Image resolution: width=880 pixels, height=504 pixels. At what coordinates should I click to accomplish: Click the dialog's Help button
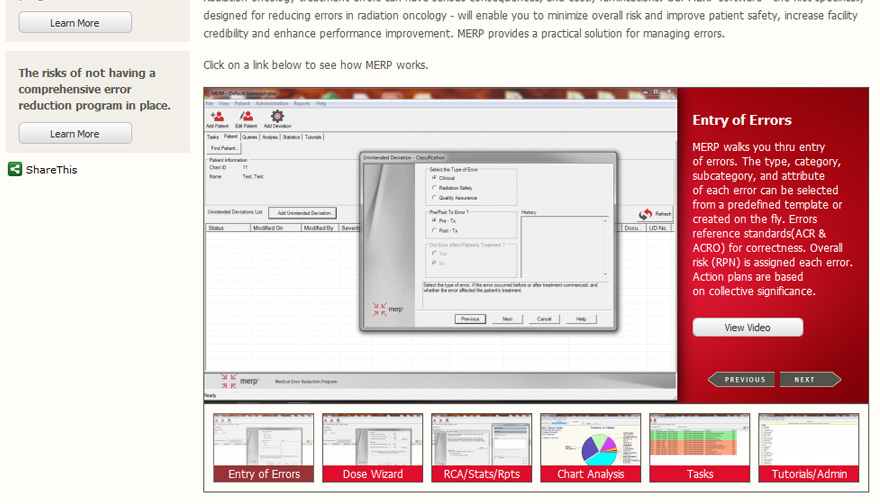[x=581, y=319]
